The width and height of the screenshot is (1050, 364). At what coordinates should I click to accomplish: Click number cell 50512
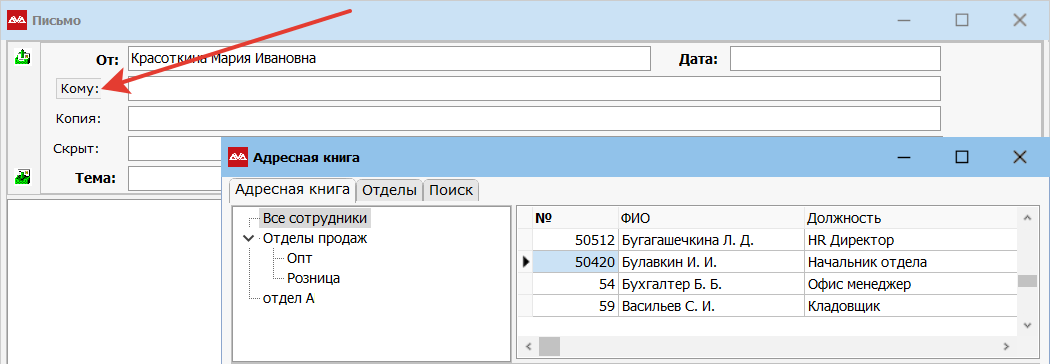click(x=575, y=240)
